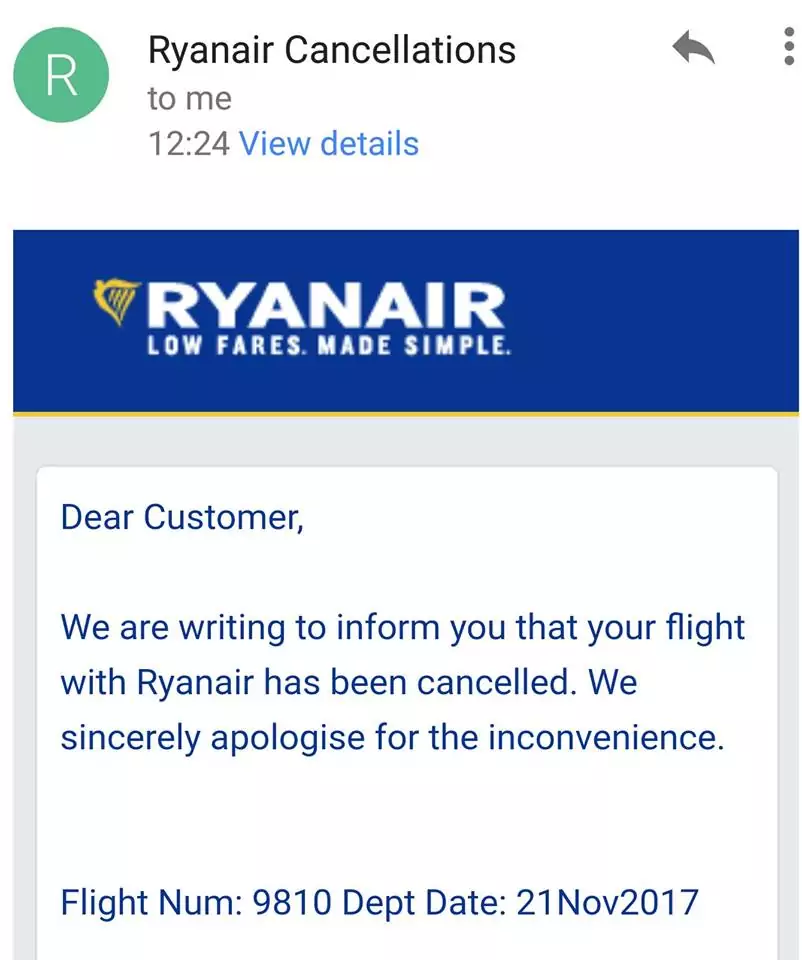The height and width of the screenshot is (960, 802).
Task: Click the 'Low Fares. Made Simple.' tagline
Action: [x=328, y=346]
